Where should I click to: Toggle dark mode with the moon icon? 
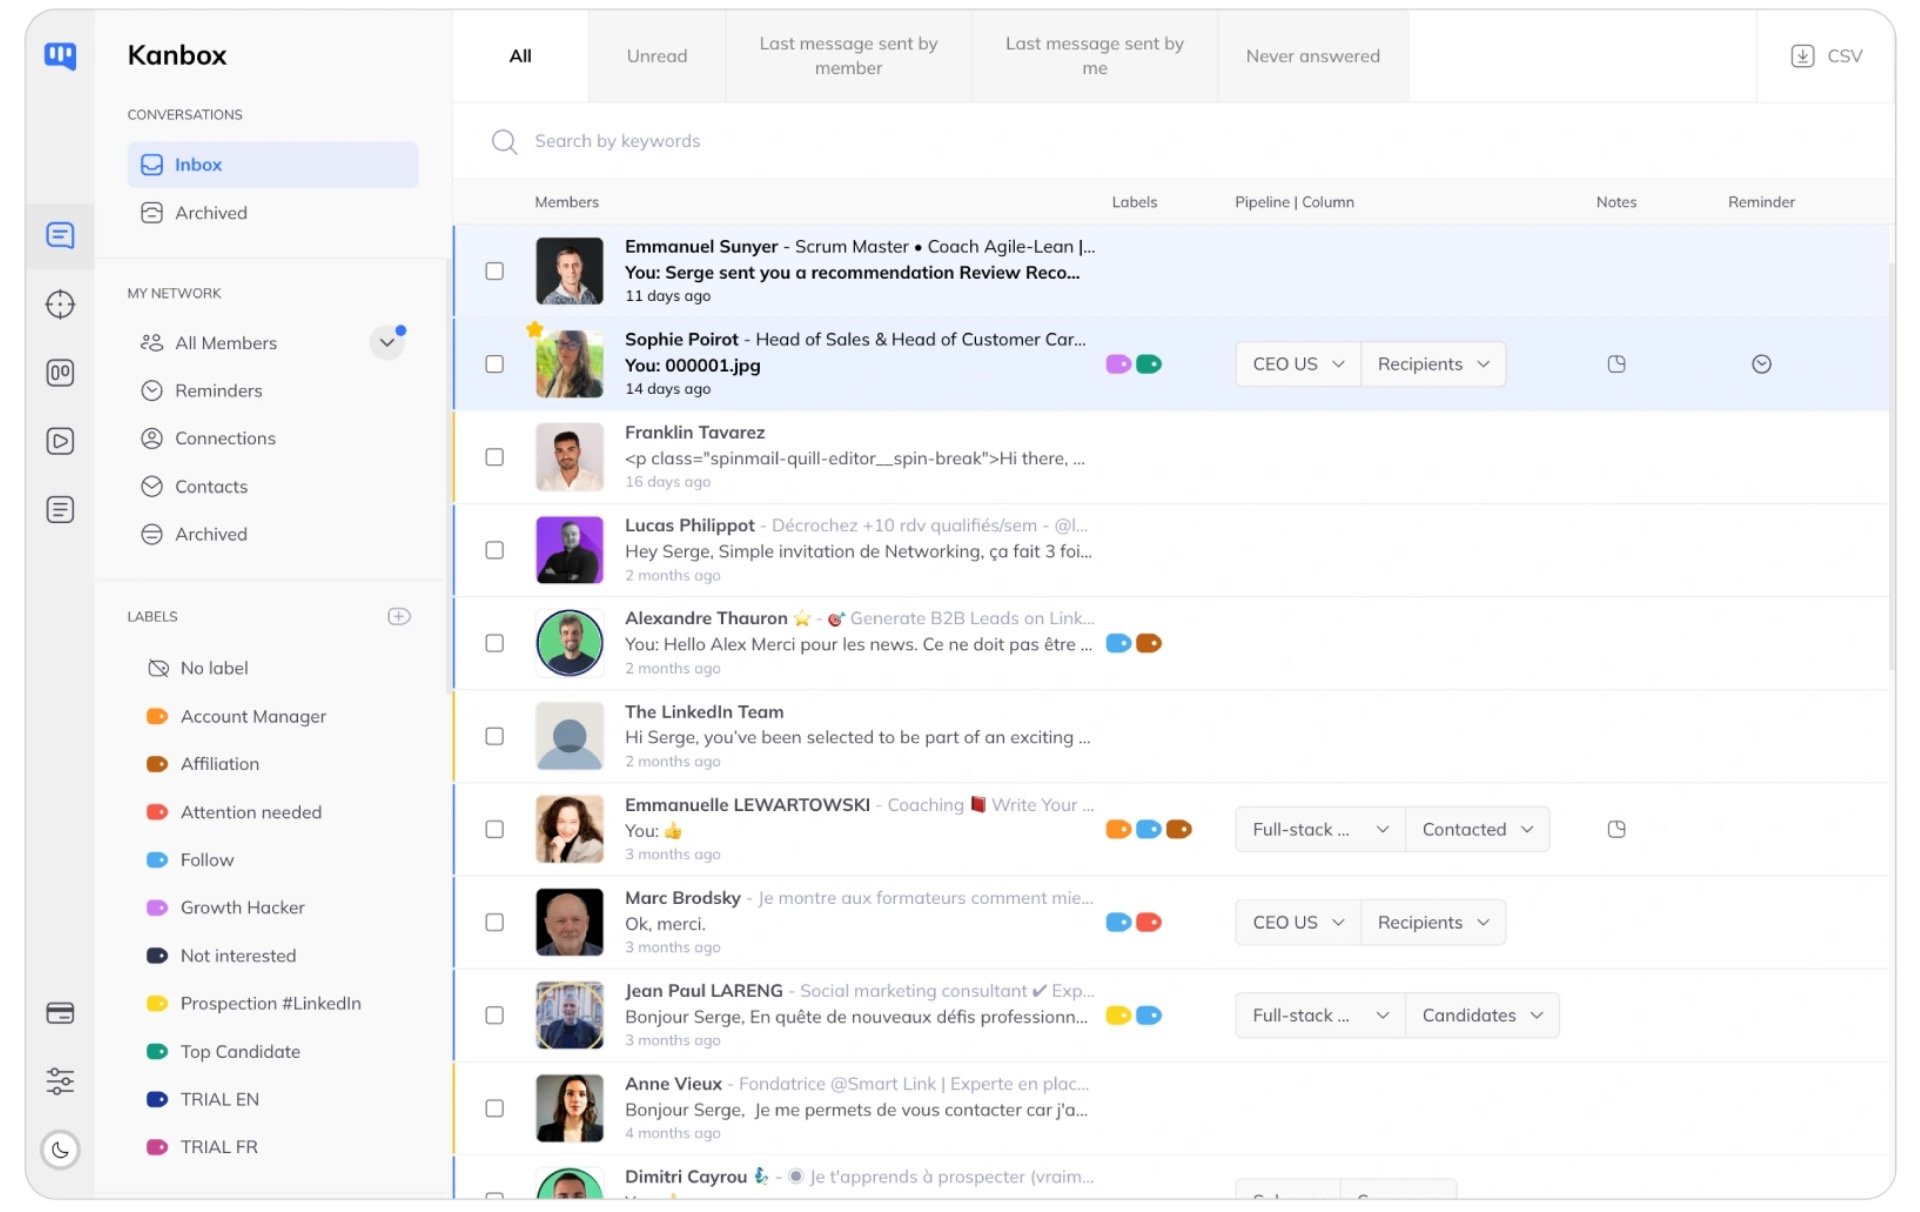(60, 1150)
